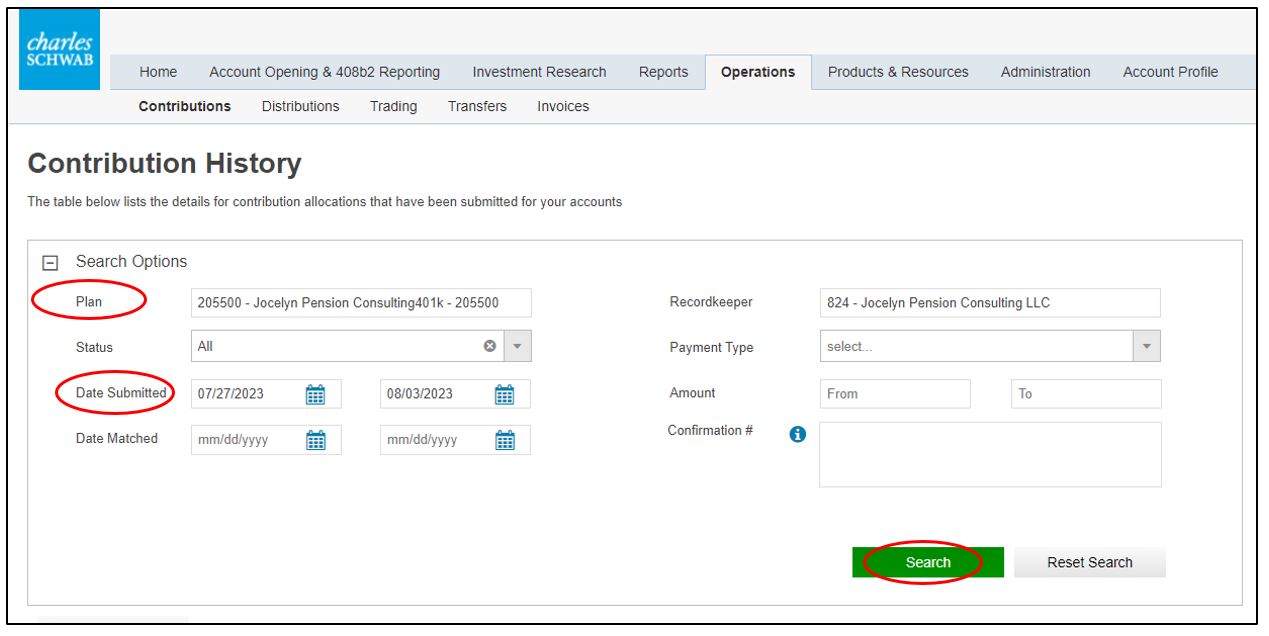The image size is (1269, 636).
Task: Open Date Submitted end calendar picker
Action: (505, 394)
